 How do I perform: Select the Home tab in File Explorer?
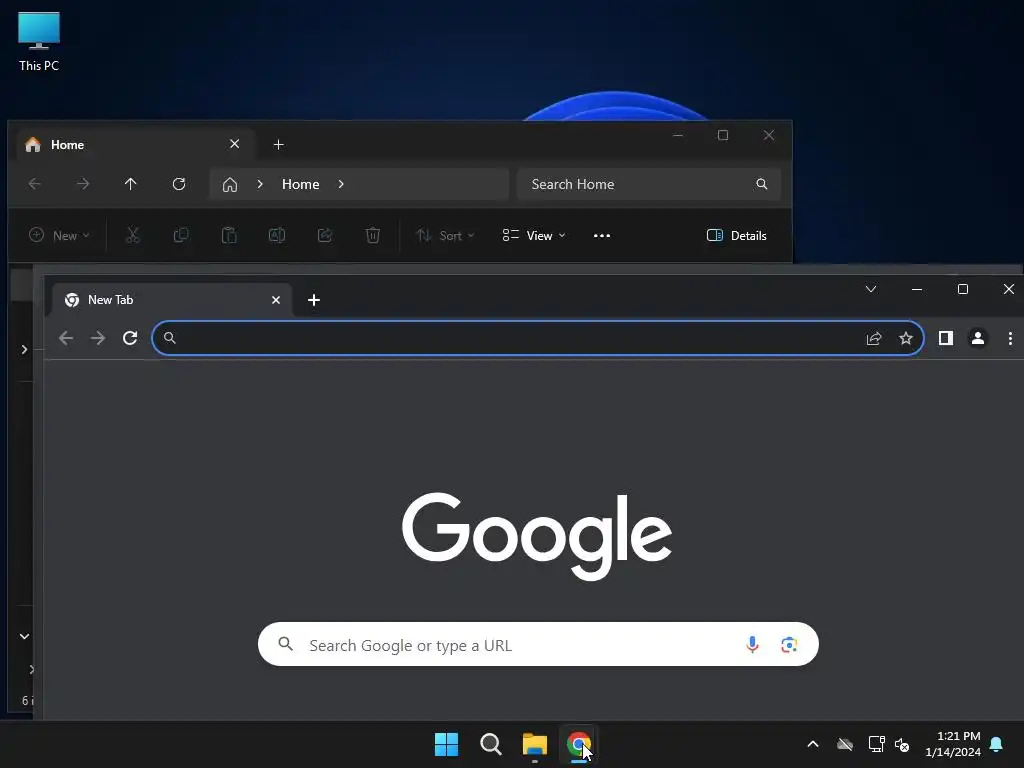point(134,144)
